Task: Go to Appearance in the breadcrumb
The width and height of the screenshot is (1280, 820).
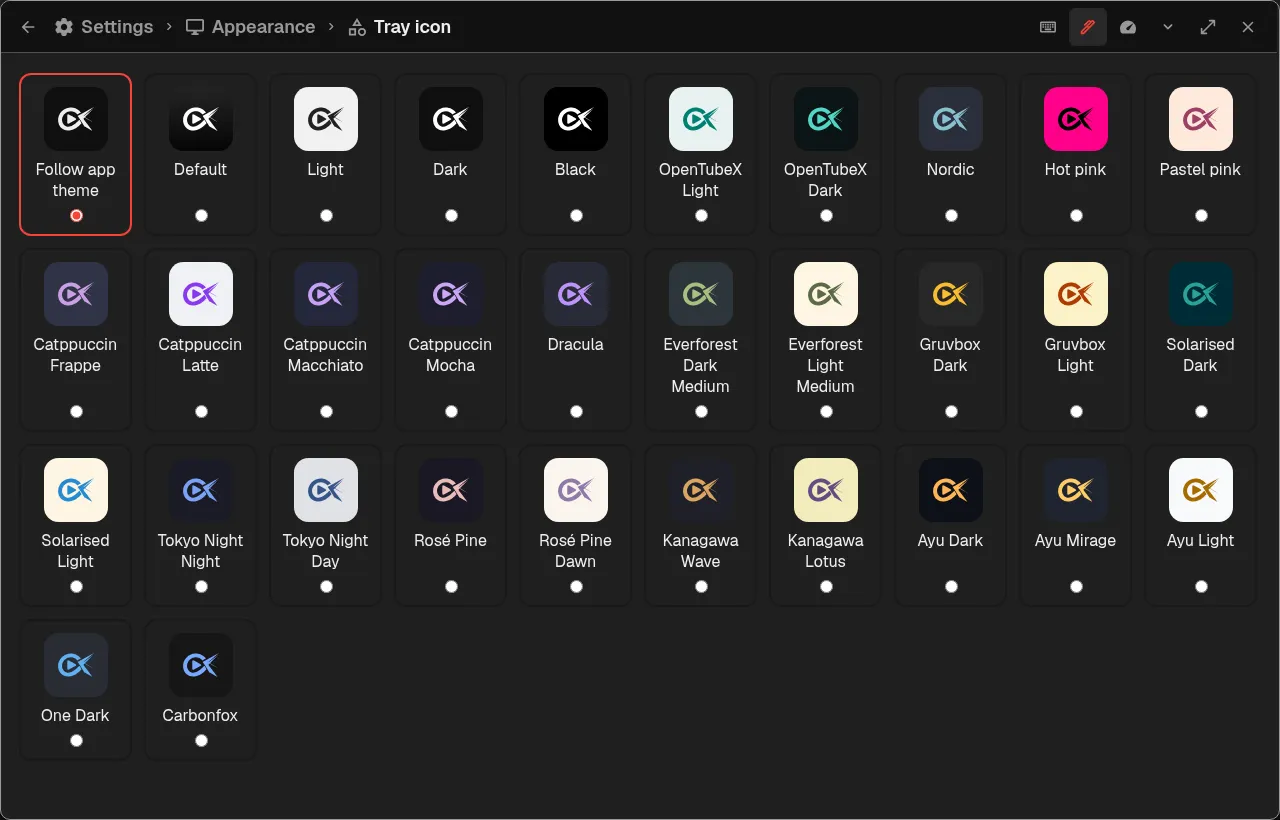Action: (x=251, y=27)
